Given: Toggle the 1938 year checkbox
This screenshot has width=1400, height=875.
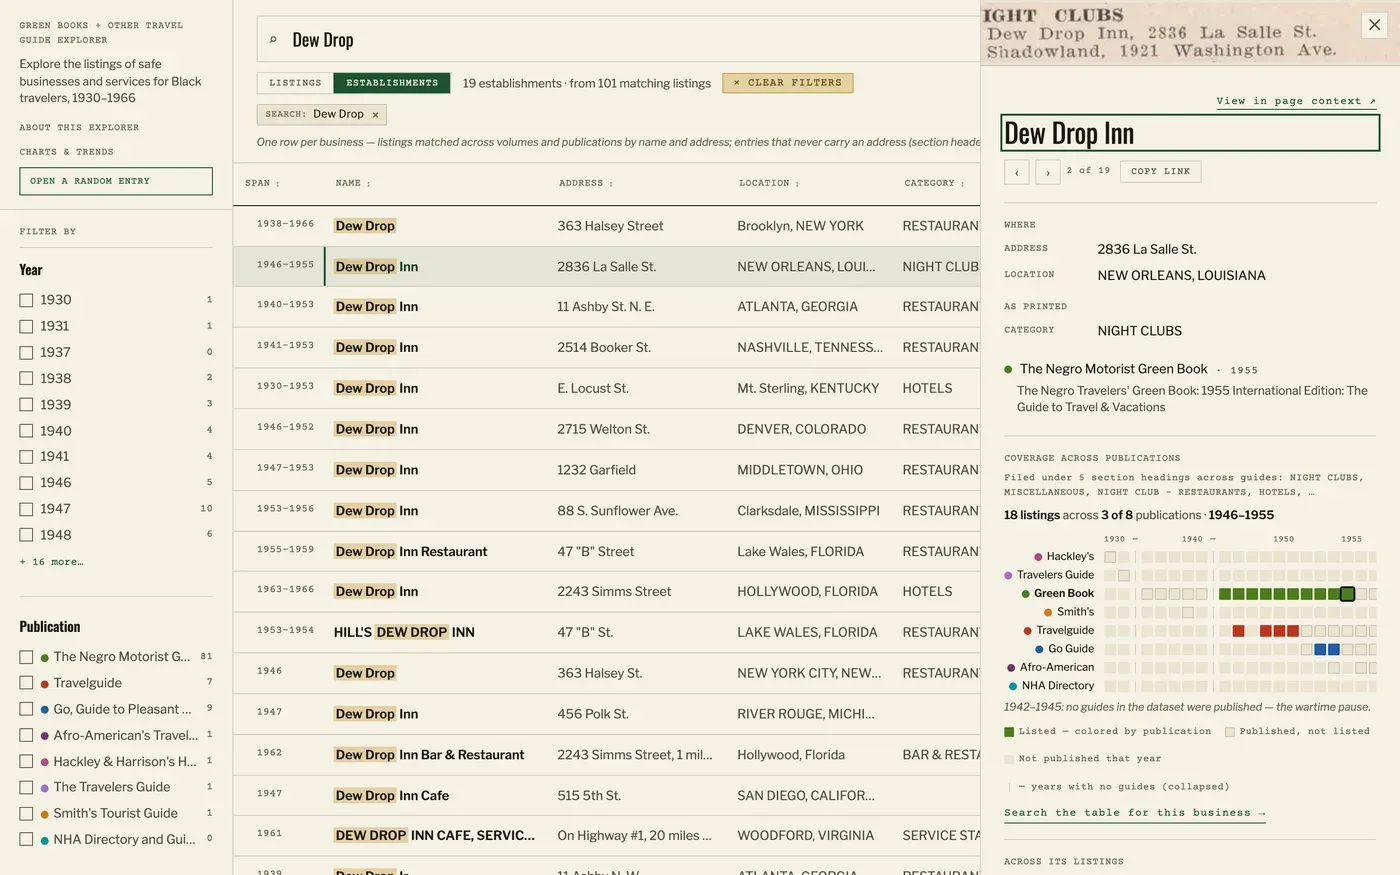Looking at the screenshot, I should [x=26, y=378].
